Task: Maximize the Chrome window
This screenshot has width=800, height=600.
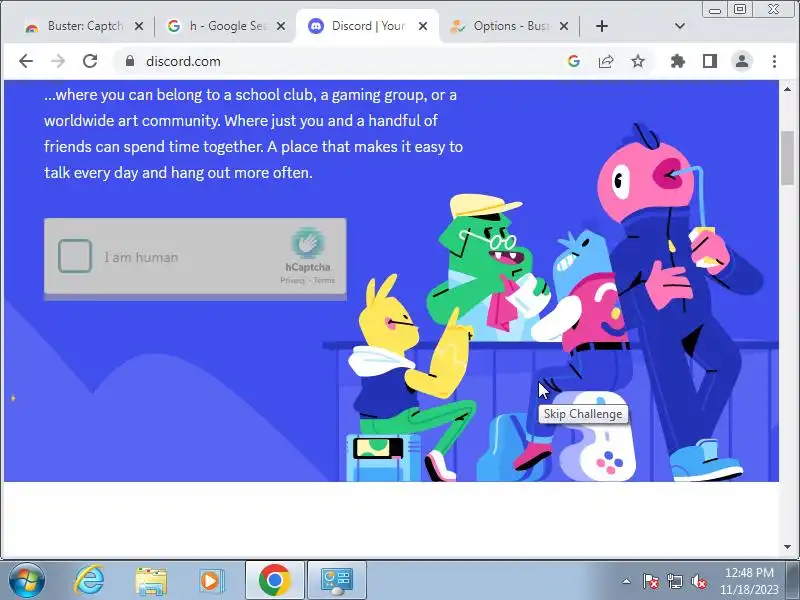Action: (x=740, y=10)
